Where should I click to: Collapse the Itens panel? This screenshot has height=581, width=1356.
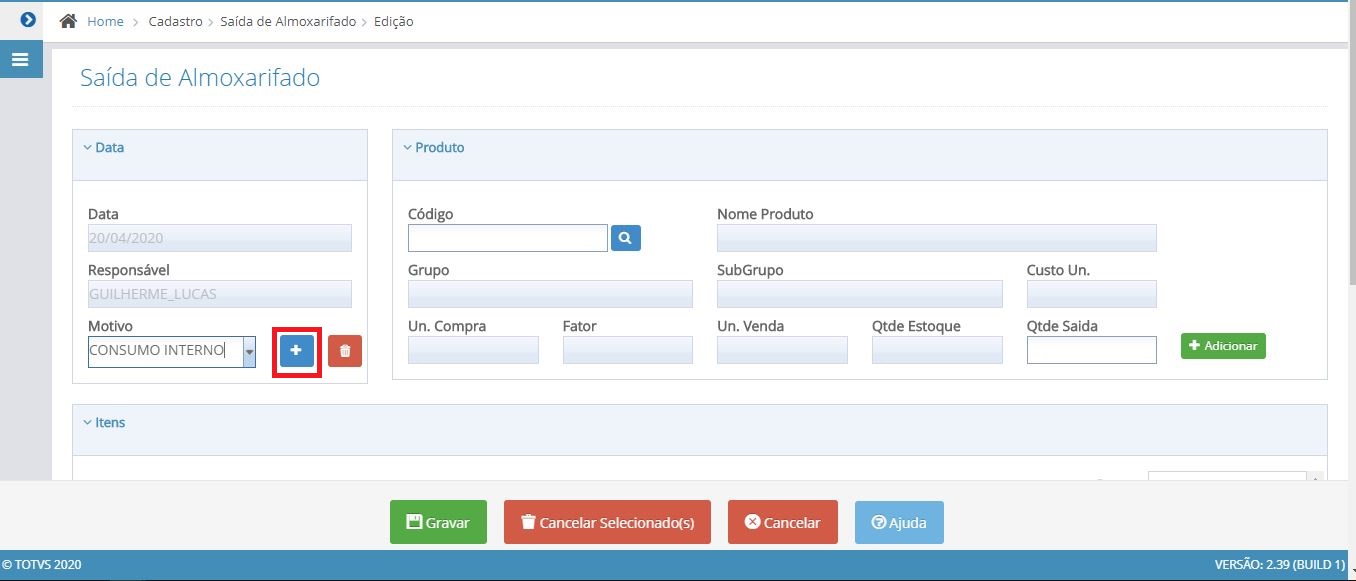click(104, 422)
